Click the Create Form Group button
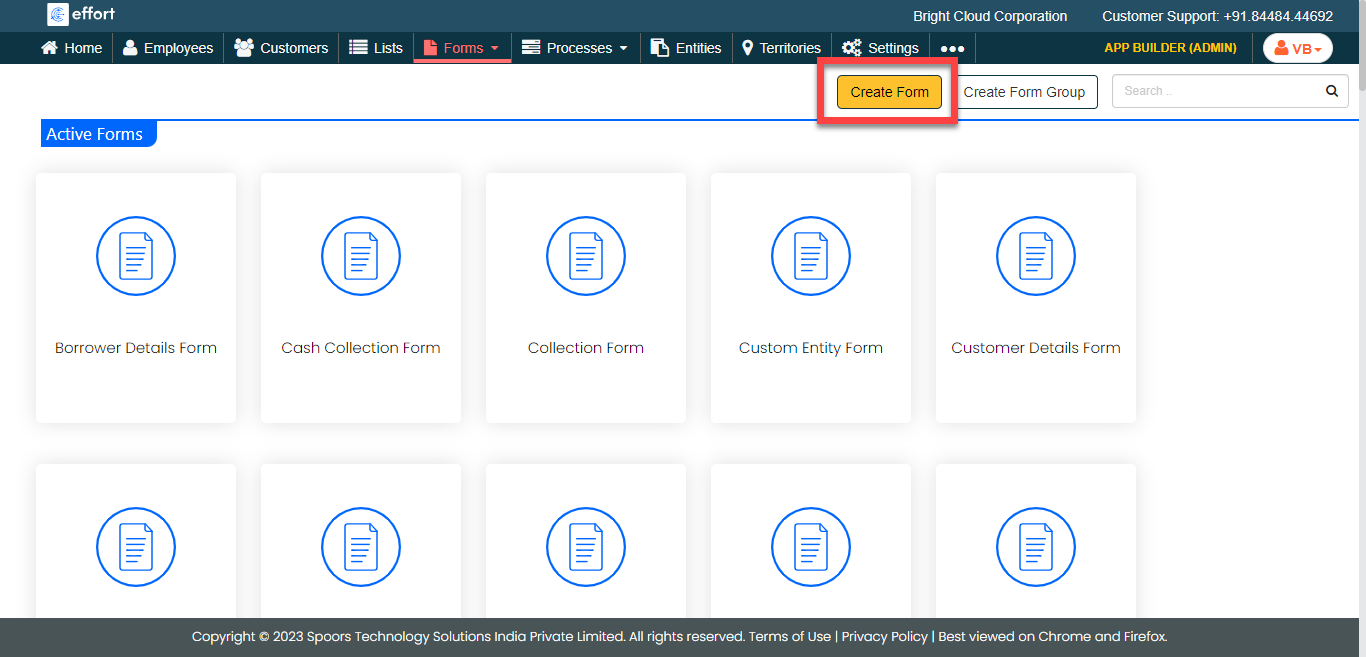The image size is (1366, 657). point(1023,92)
